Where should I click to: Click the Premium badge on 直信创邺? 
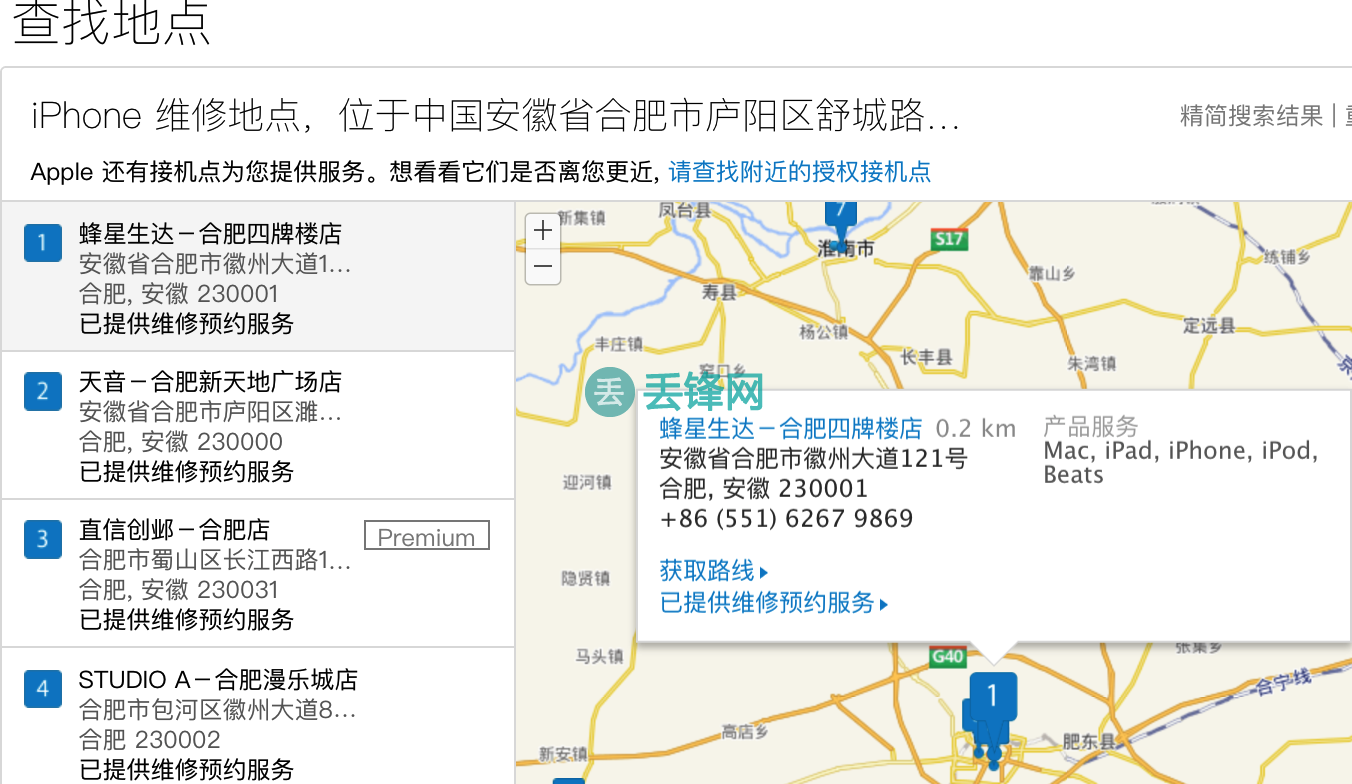pos(427,536)
